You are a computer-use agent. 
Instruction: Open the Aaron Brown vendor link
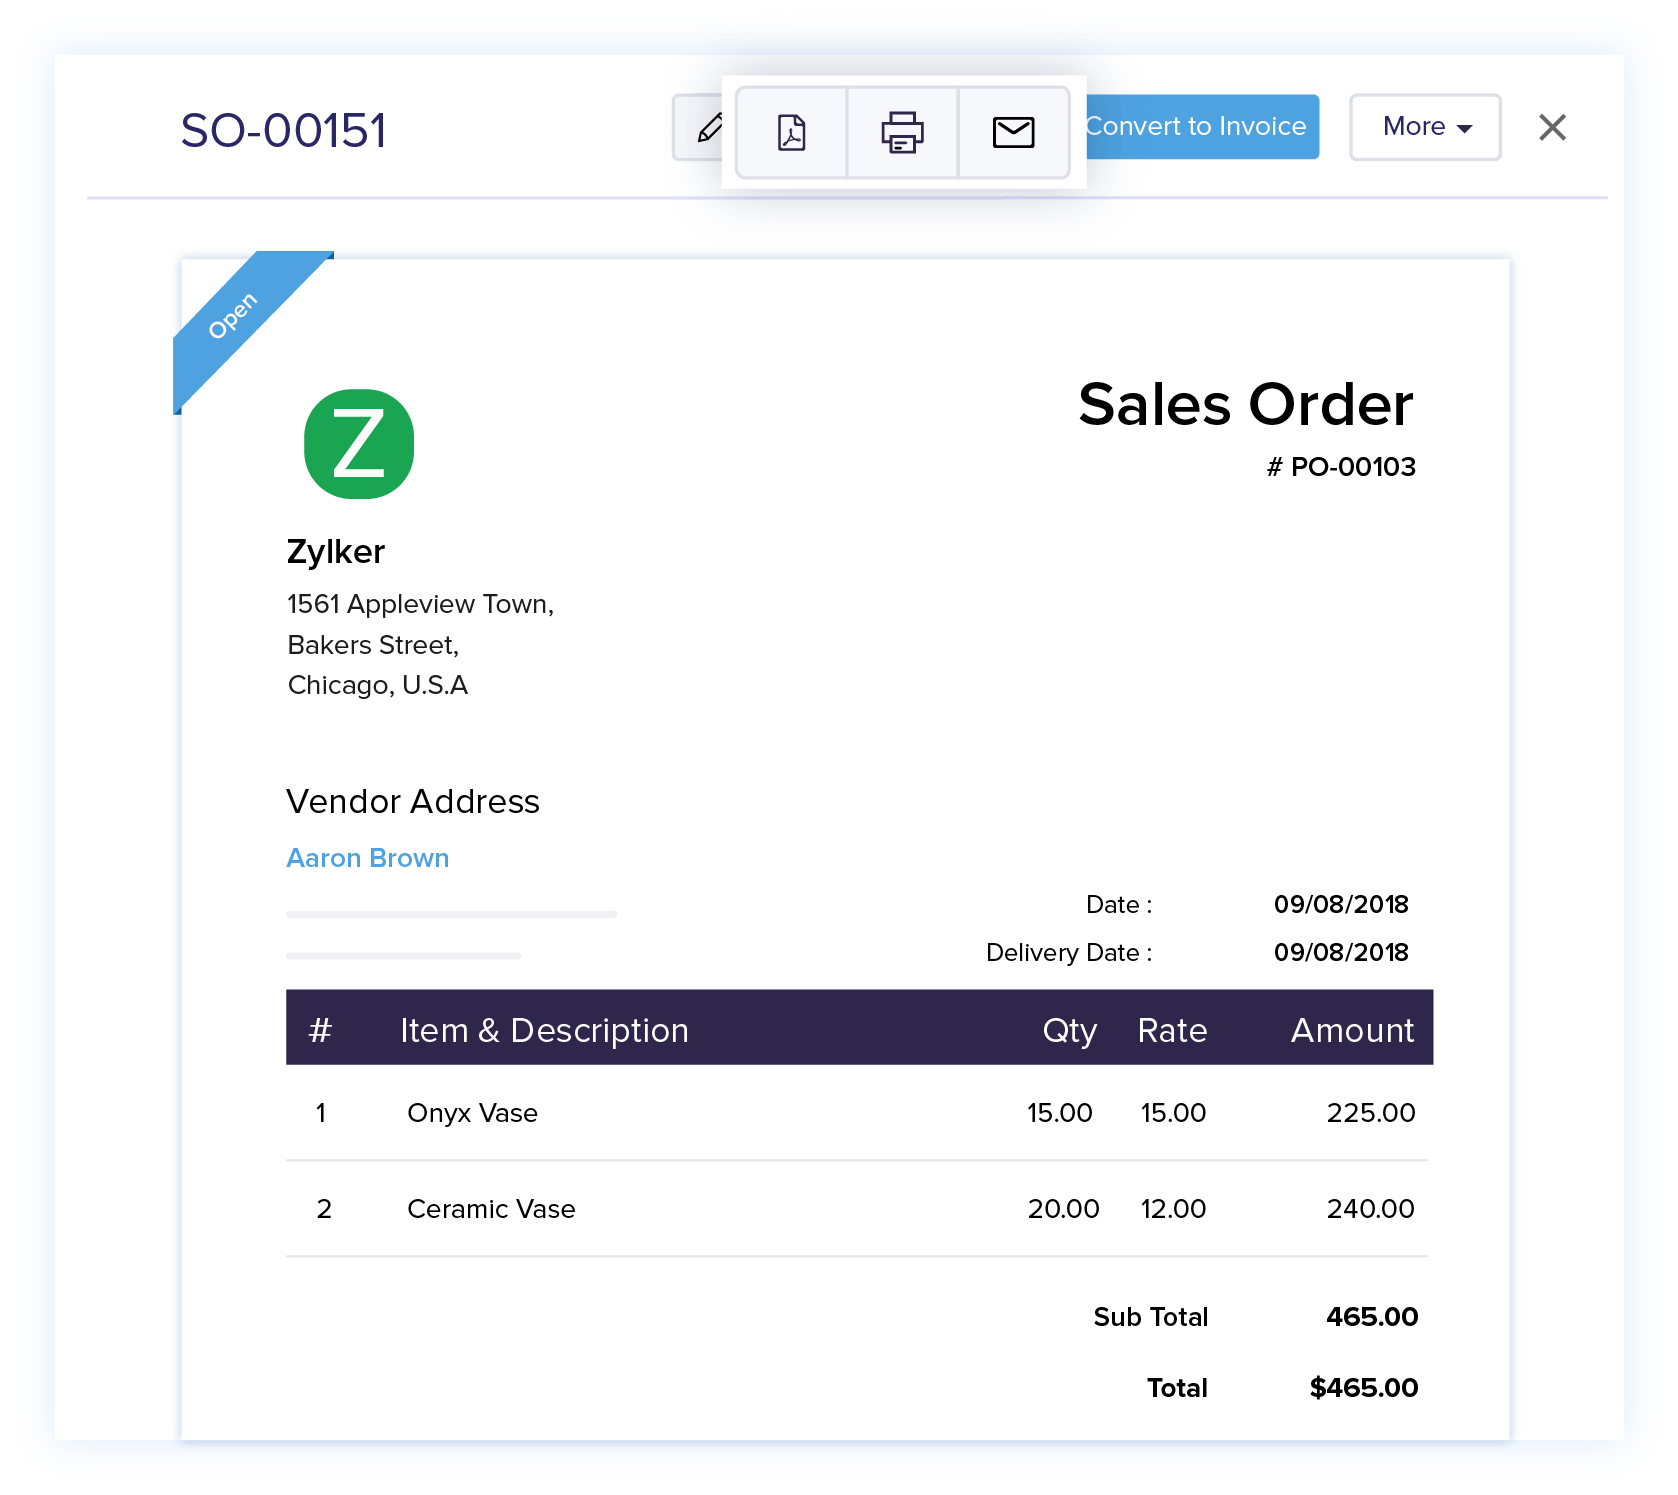click(367, 858)
